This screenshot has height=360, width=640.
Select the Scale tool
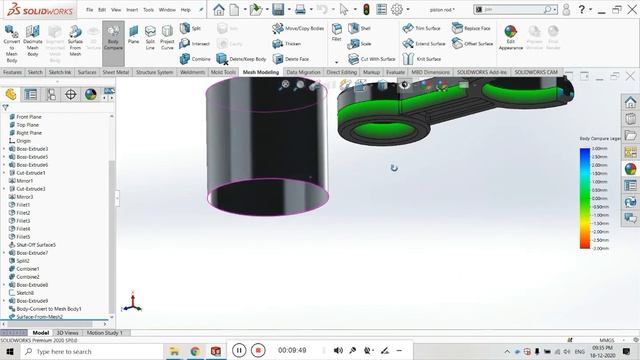(x=360, y=43)
